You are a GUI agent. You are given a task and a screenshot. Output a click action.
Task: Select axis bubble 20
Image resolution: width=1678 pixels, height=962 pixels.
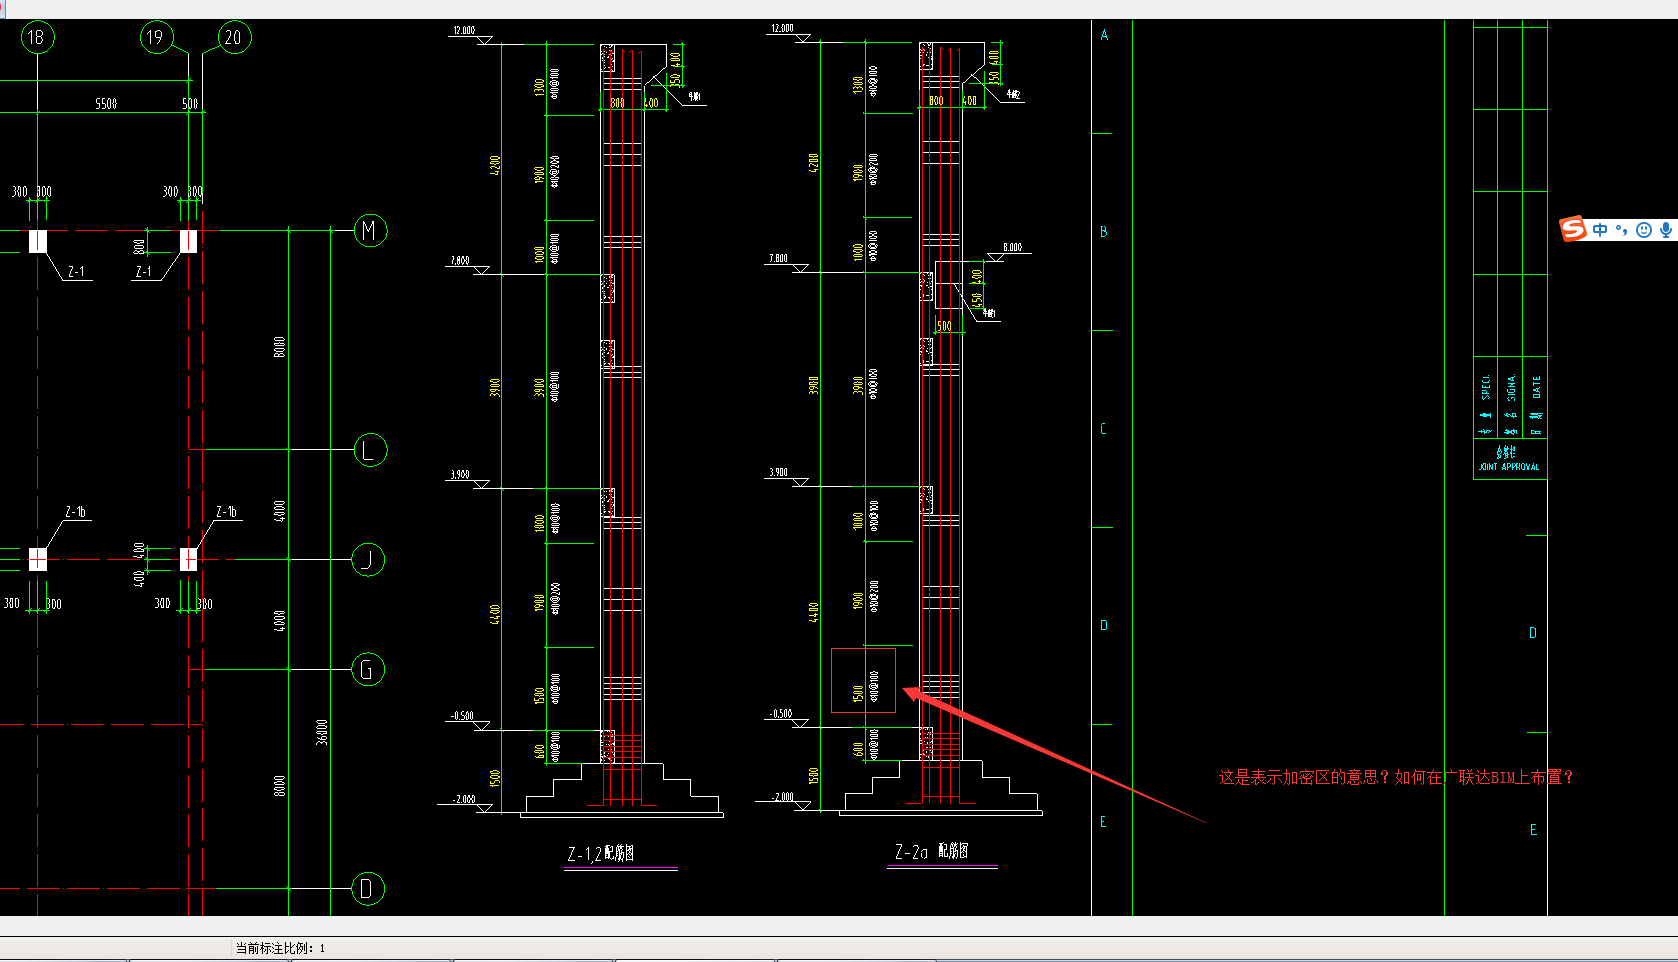(x=233, y=38)
